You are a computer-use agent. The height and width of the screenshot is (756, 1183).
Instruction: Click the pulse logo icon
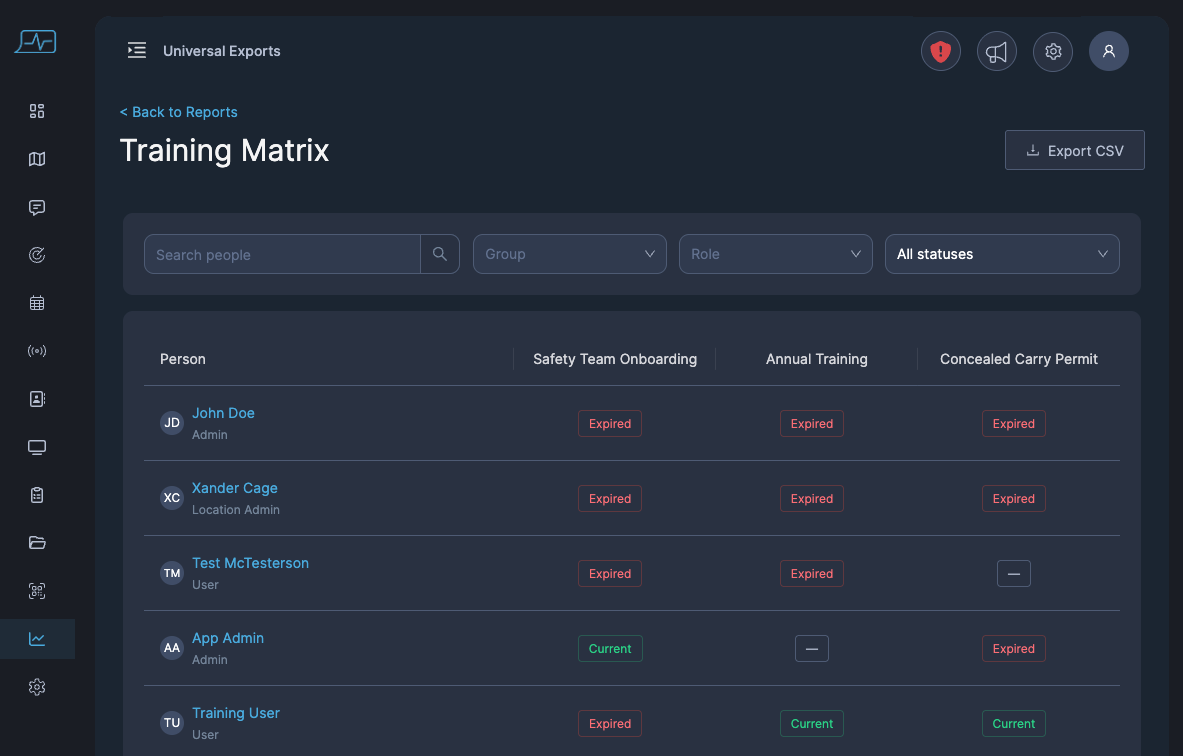(x=35, y=41)
